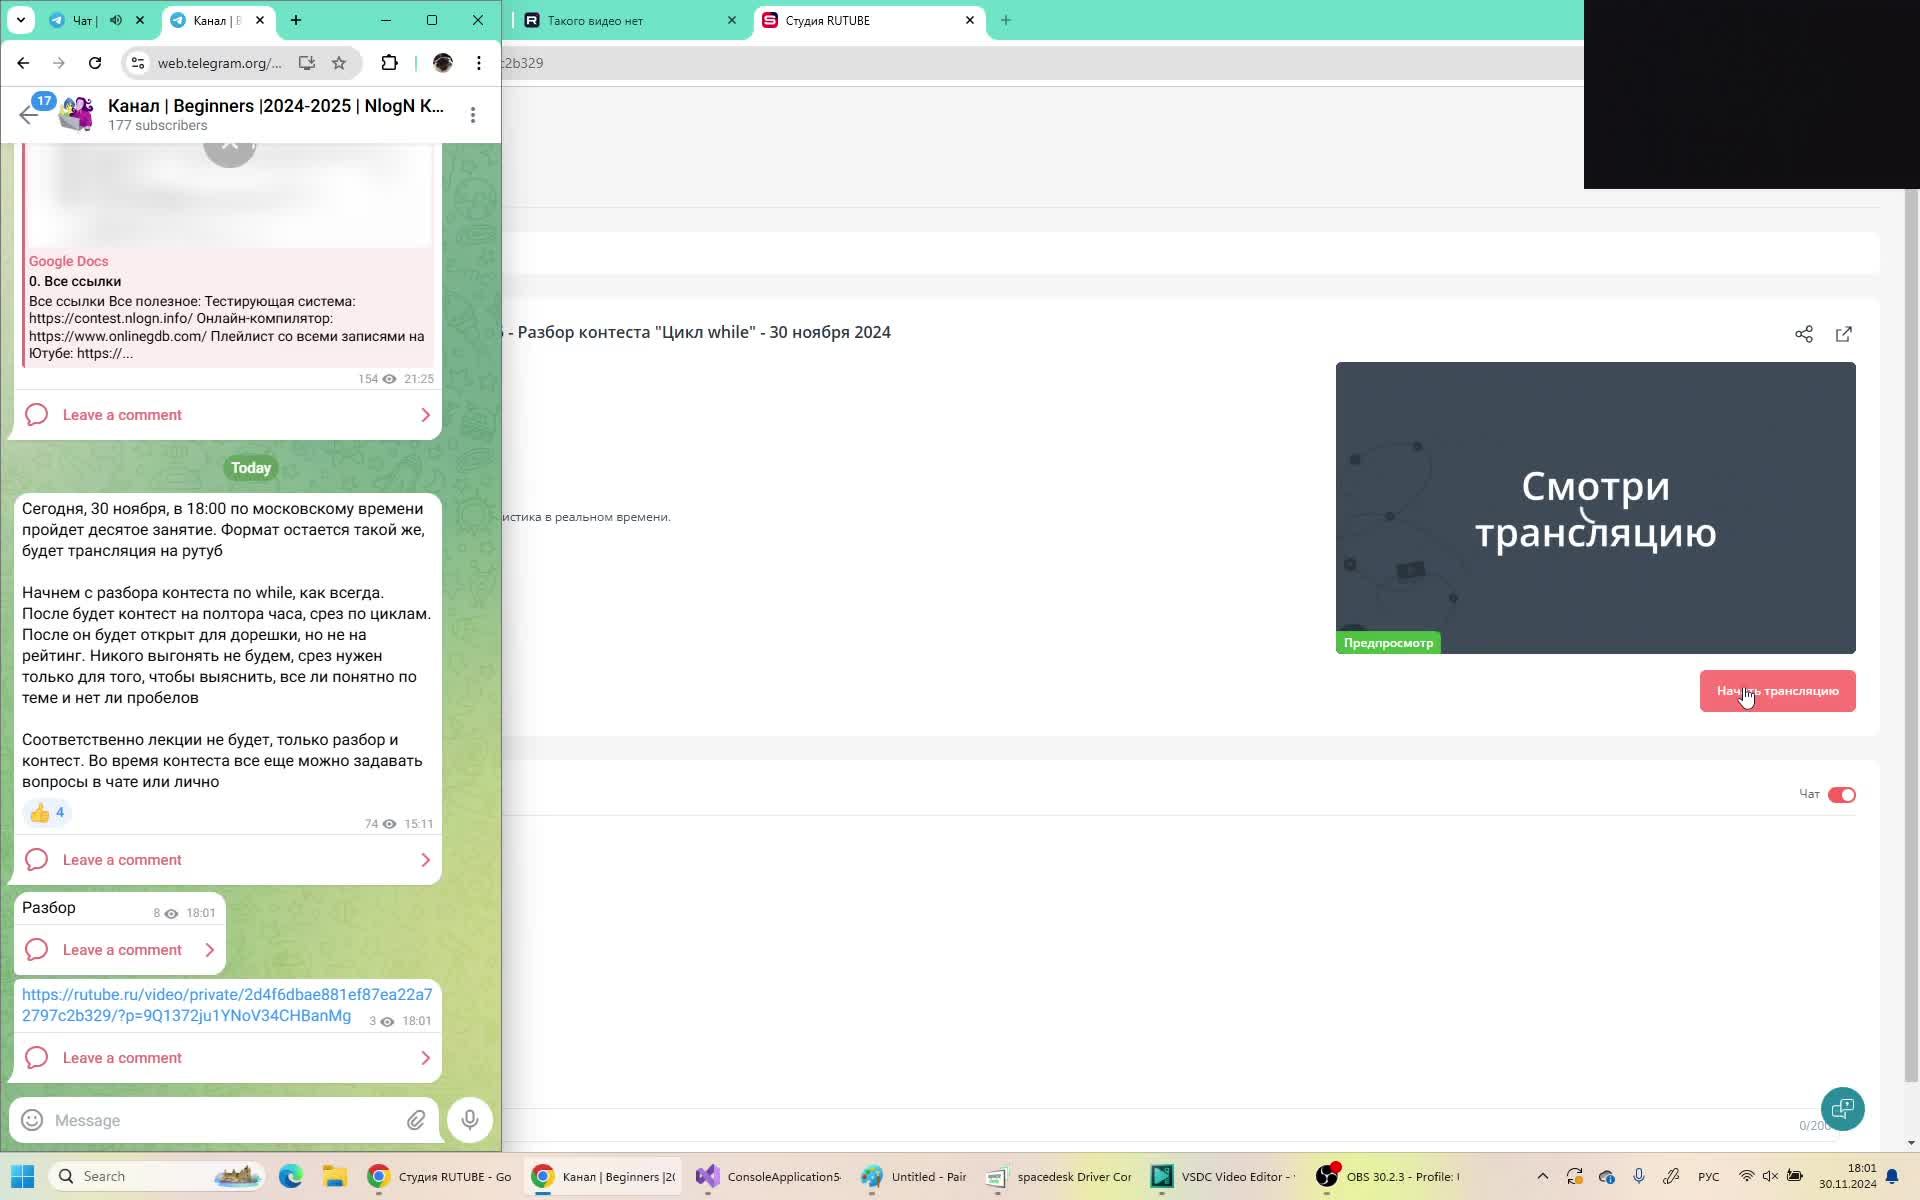Show hidden system tray icons chevron

(x=1542, y=1176)
